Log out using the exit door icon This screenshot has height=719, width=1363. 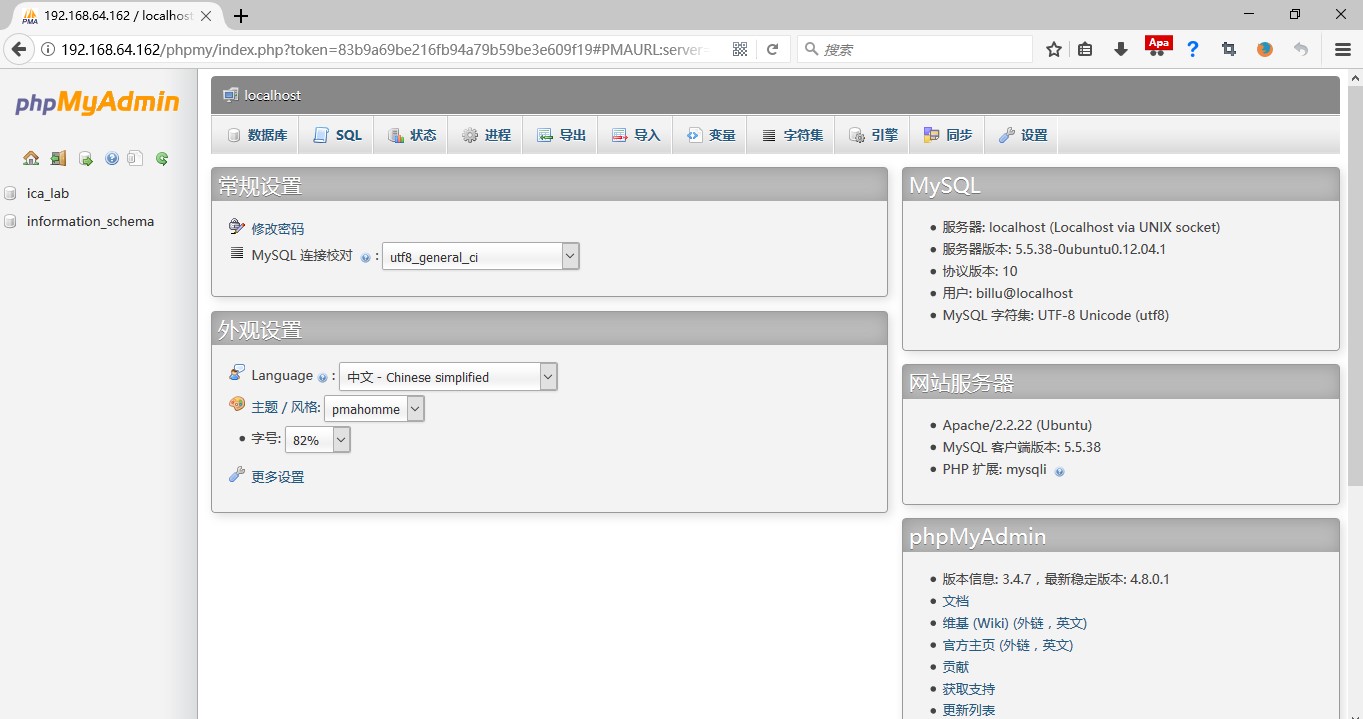tap(58, 158)
